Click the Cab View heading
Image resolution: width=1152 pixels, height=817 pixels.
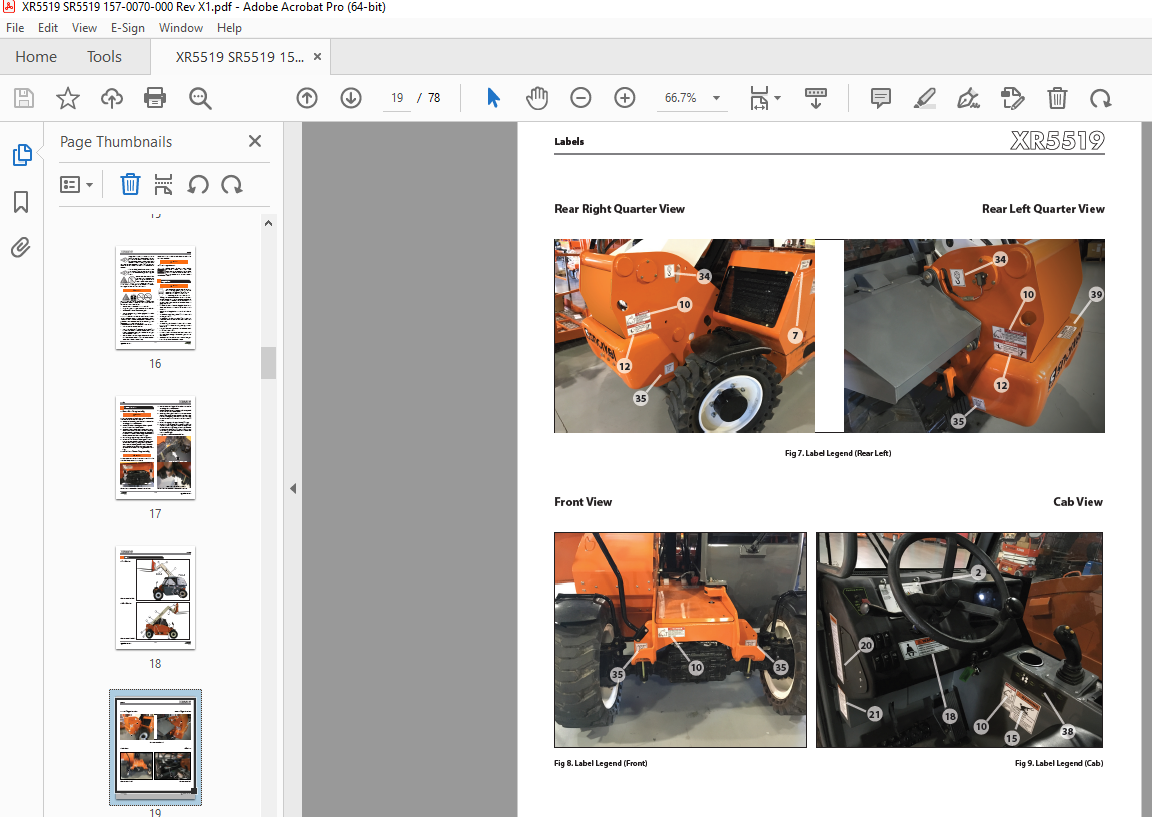coord(1078,502)
